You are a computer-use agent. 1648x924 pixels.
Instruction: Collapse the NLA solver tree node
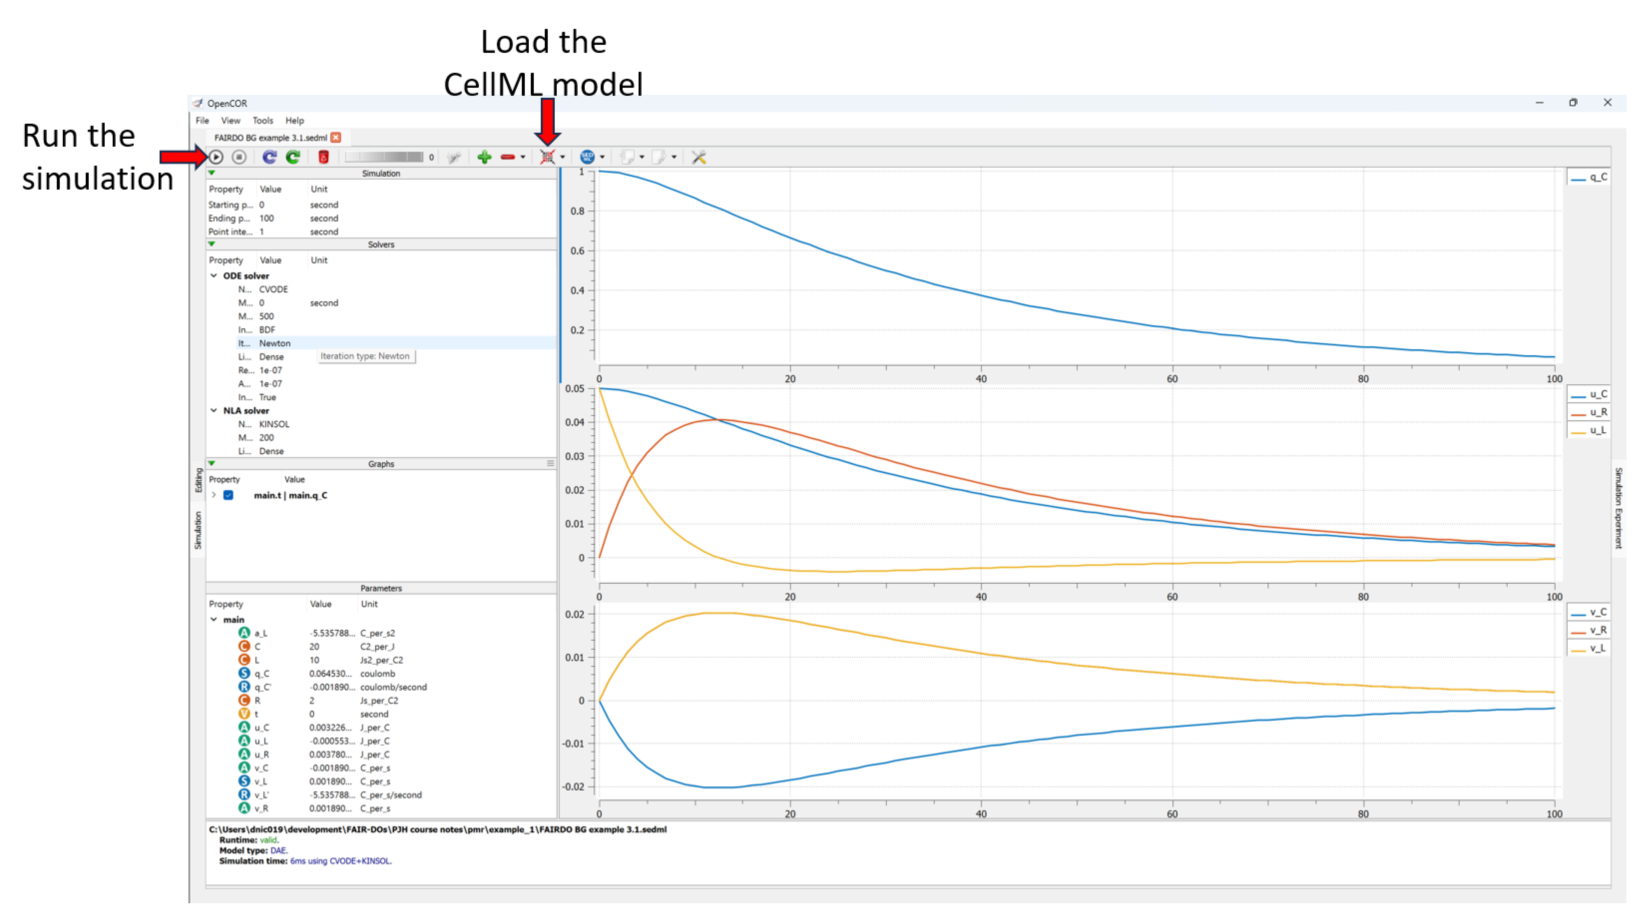pyautogui.click(x=214, y=411)
